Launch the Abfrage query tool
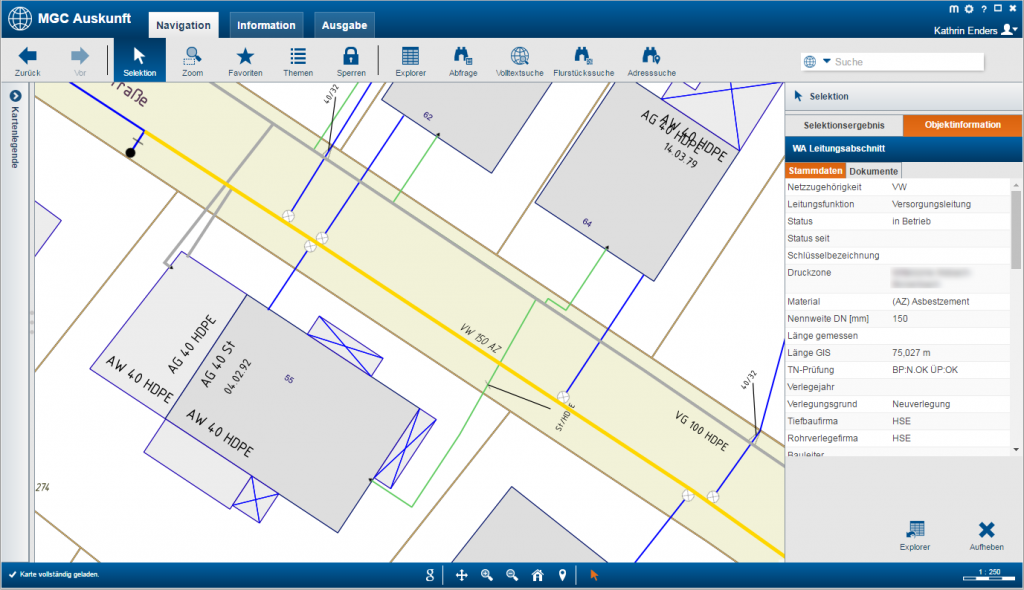The height and width of the screenshot is (590, 1024). coord(462,61)
